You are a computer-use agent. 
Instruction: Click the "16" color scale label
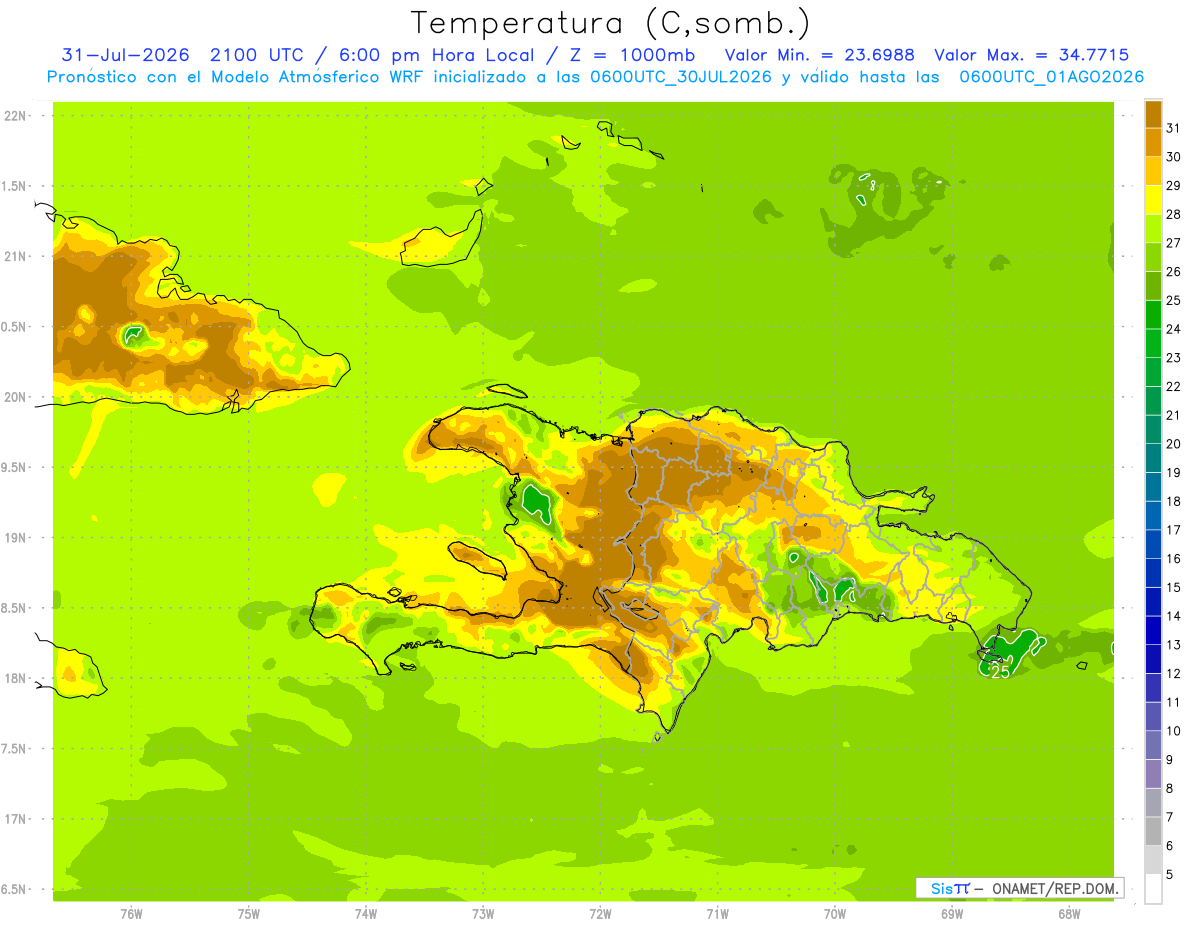pyautogui.click(x=1173, y=559)
